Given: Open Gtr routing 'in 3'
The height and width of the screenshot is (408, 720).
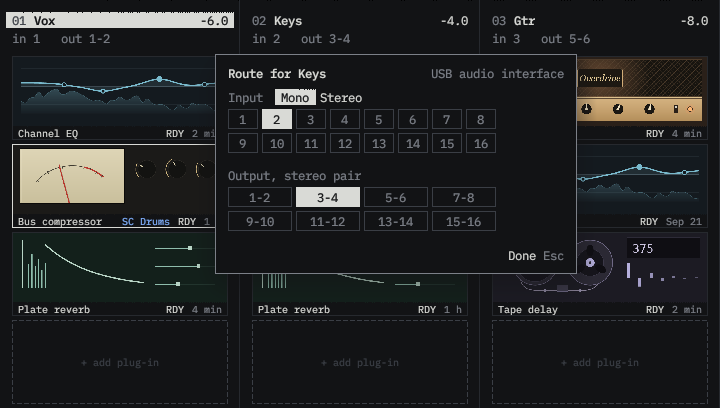Looking at the screenshot, I should pos(506,39).
